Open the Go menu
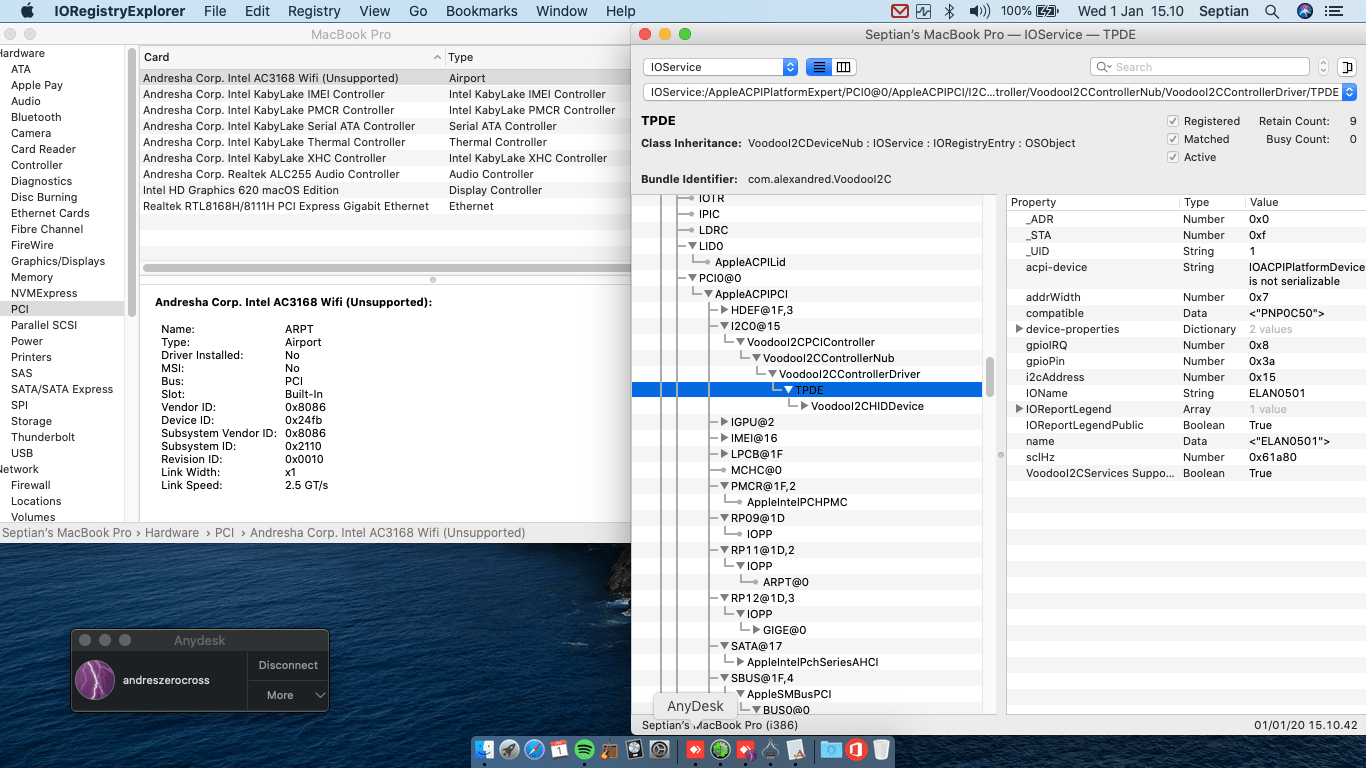Image resolution: width=1366 pixels, height=768 pixels. pyautogui.click(x=418, y=11)
